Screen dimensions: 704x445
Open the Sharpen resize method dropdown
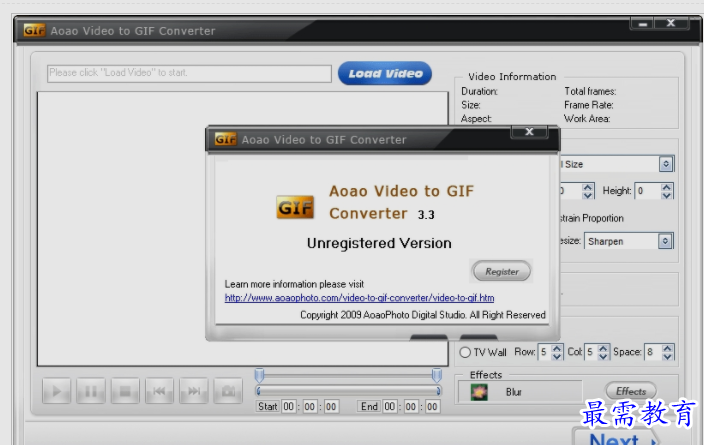(665, 241)
